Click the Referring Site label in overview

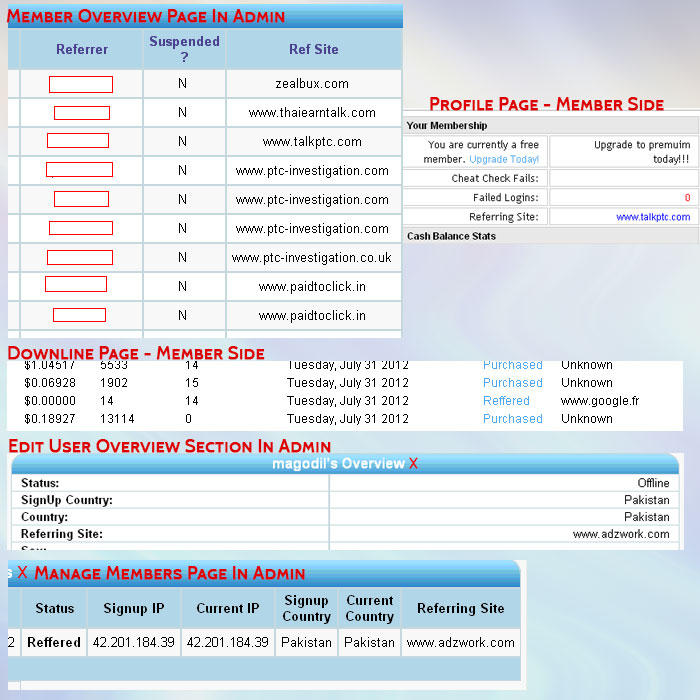[x=62, y=534]
